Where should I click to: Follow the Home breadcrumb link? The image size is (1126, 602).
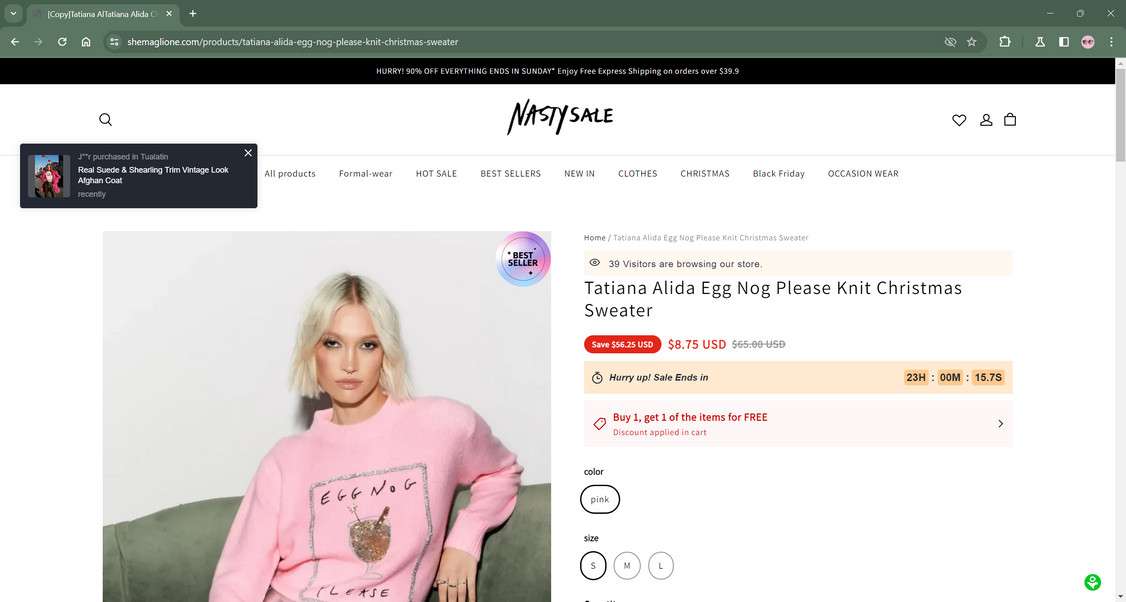(592, 237)
